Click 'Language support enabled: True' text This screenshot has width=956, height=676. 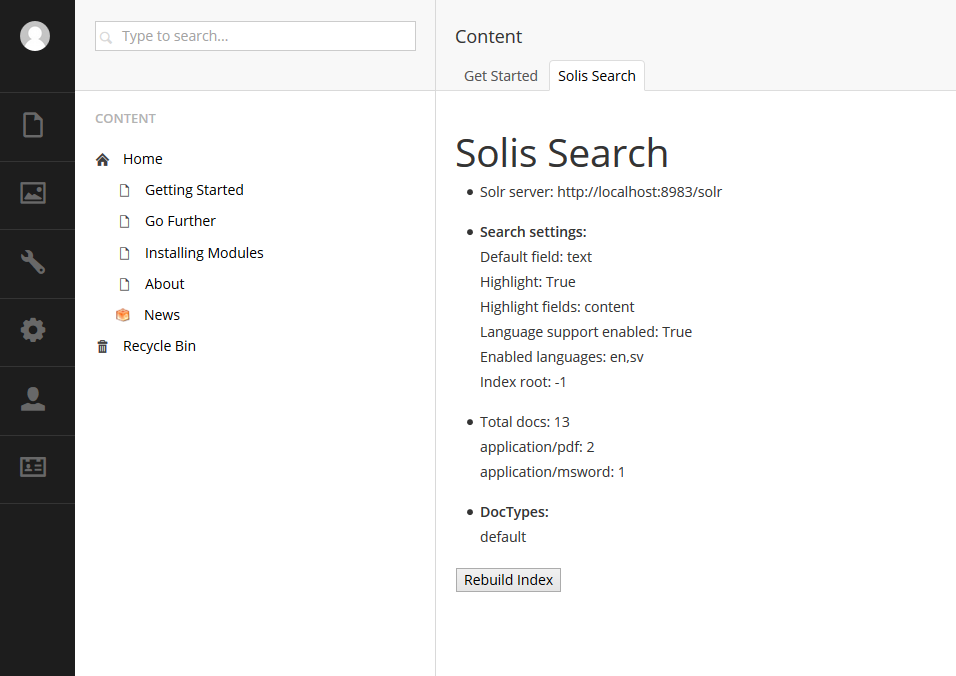click(x=586, y=332)
